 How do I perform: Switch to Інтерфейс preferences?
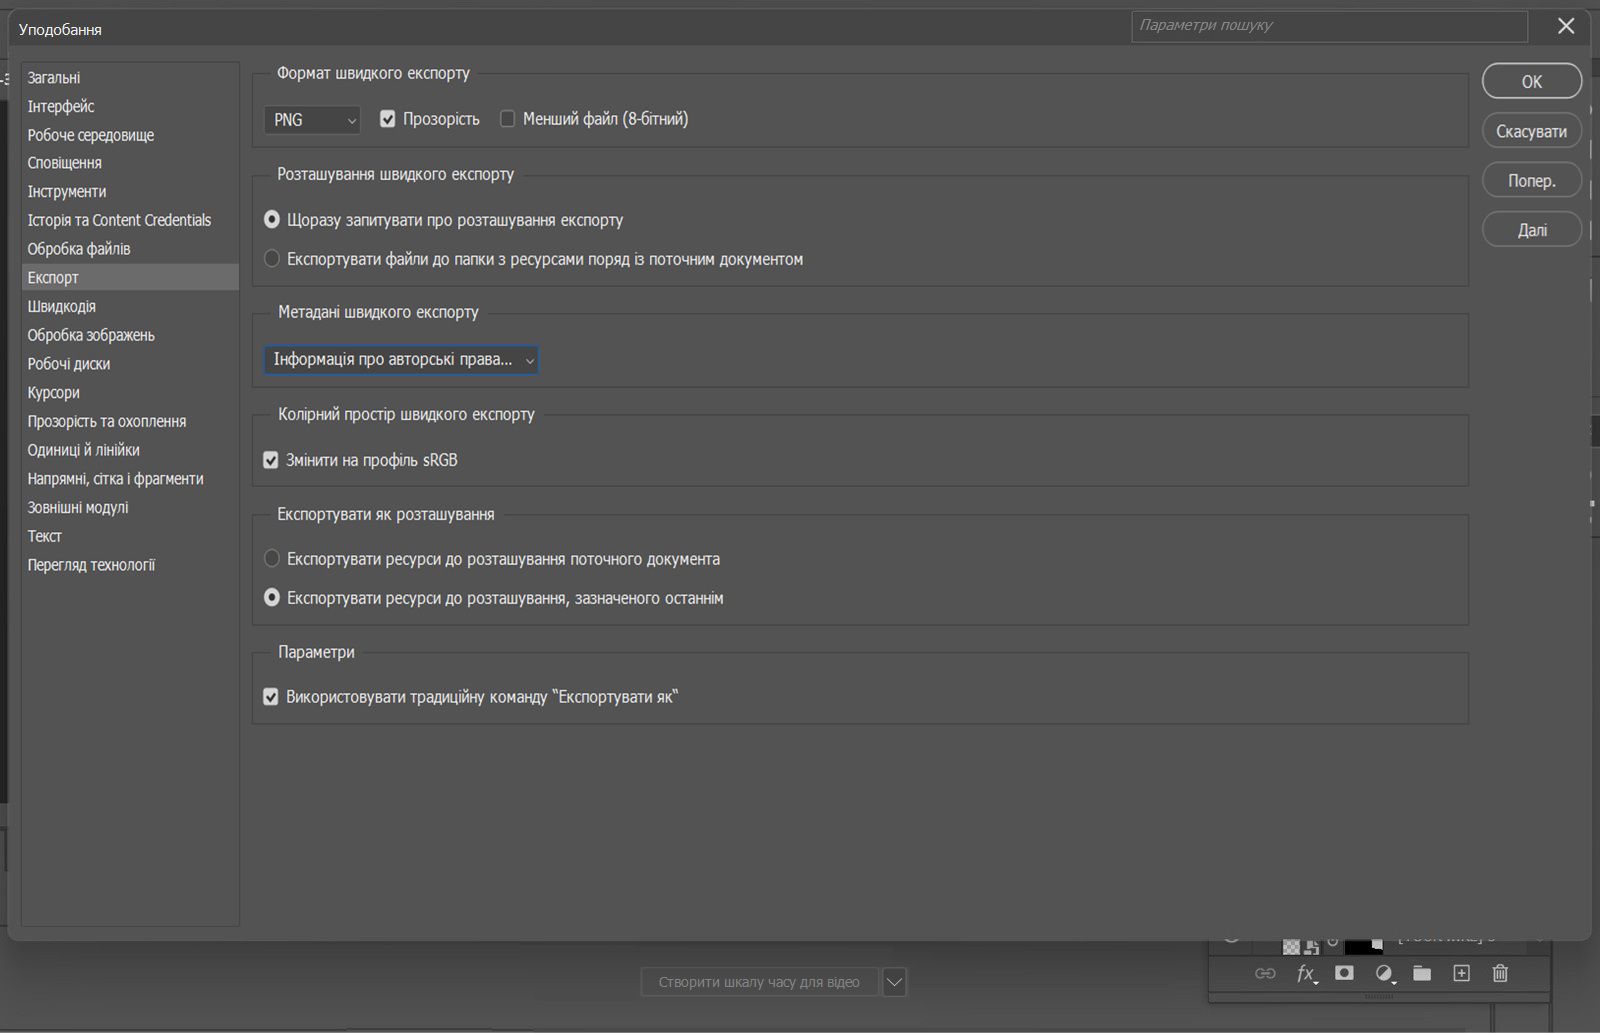click(130, 106)
